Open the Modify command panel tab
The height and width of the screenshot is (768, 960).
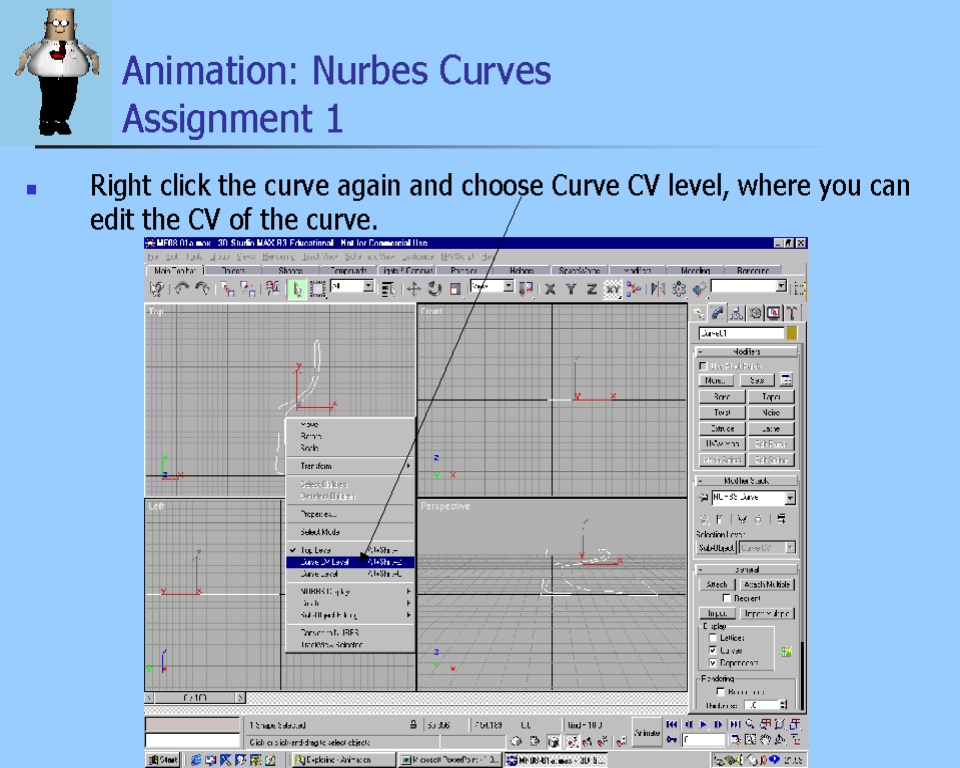click(717, 313)
